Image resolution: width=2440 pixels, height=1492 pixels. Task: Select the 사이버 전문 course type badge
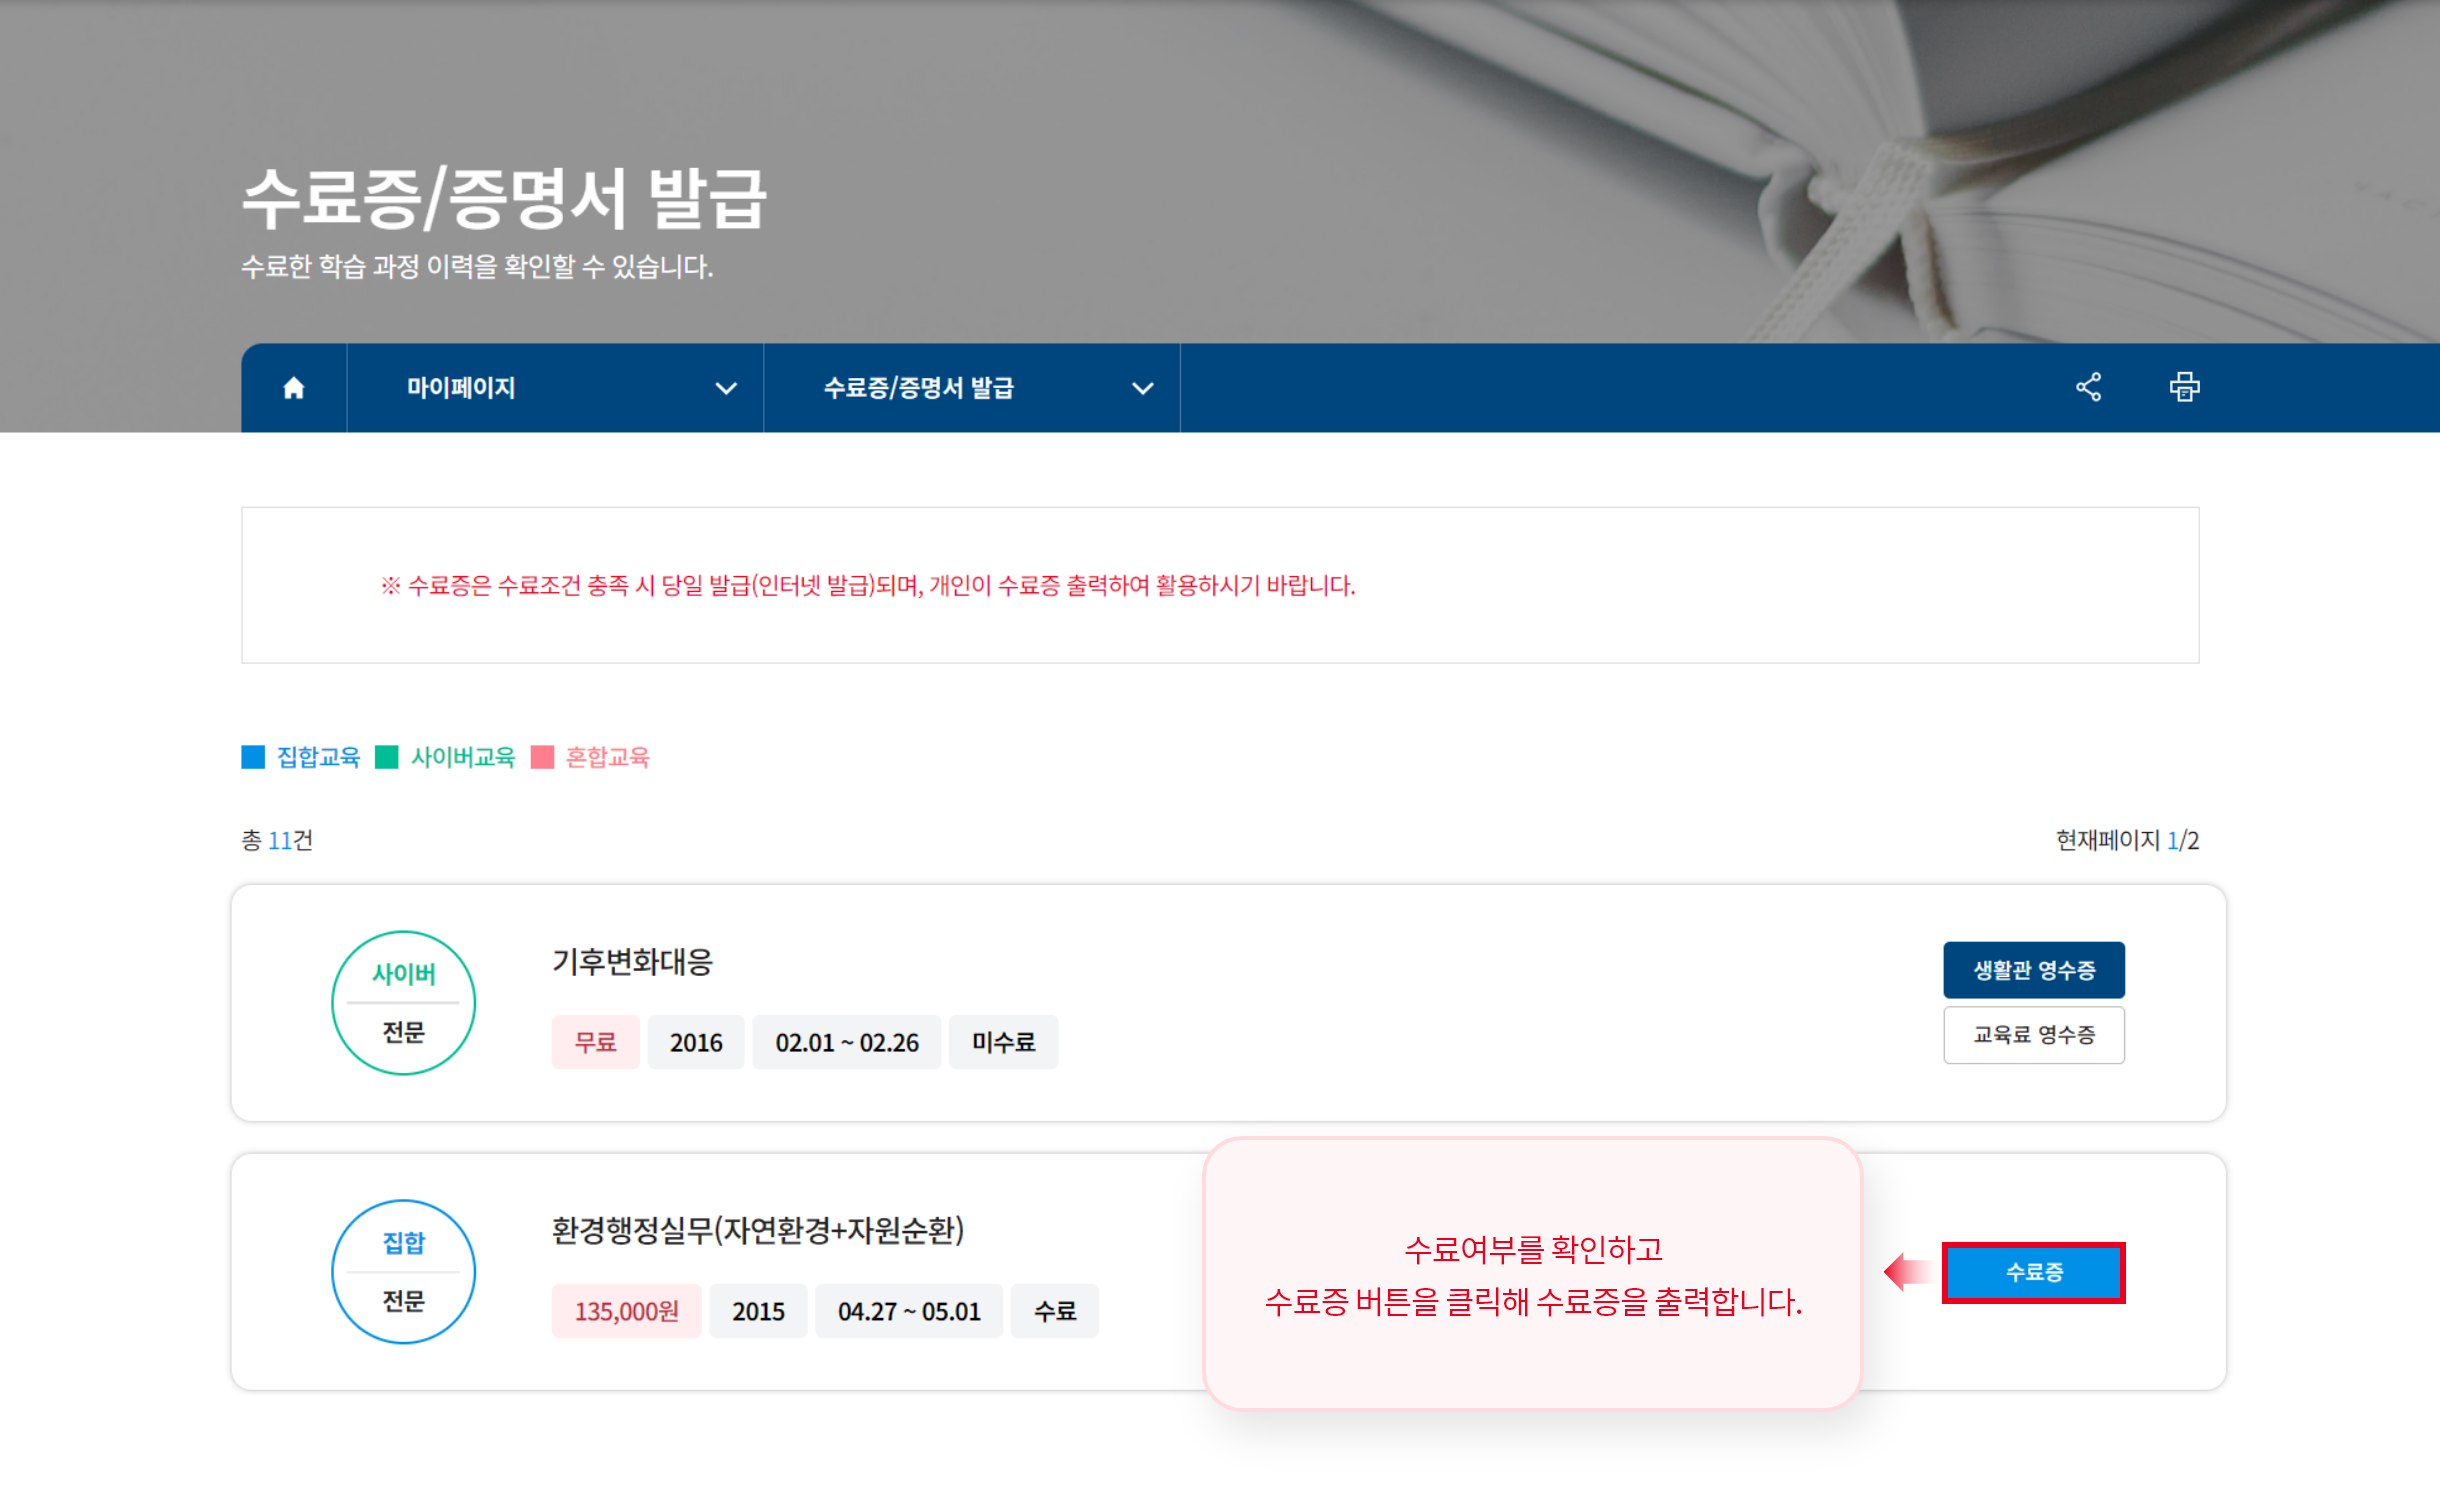click(x=403, y=1001)
